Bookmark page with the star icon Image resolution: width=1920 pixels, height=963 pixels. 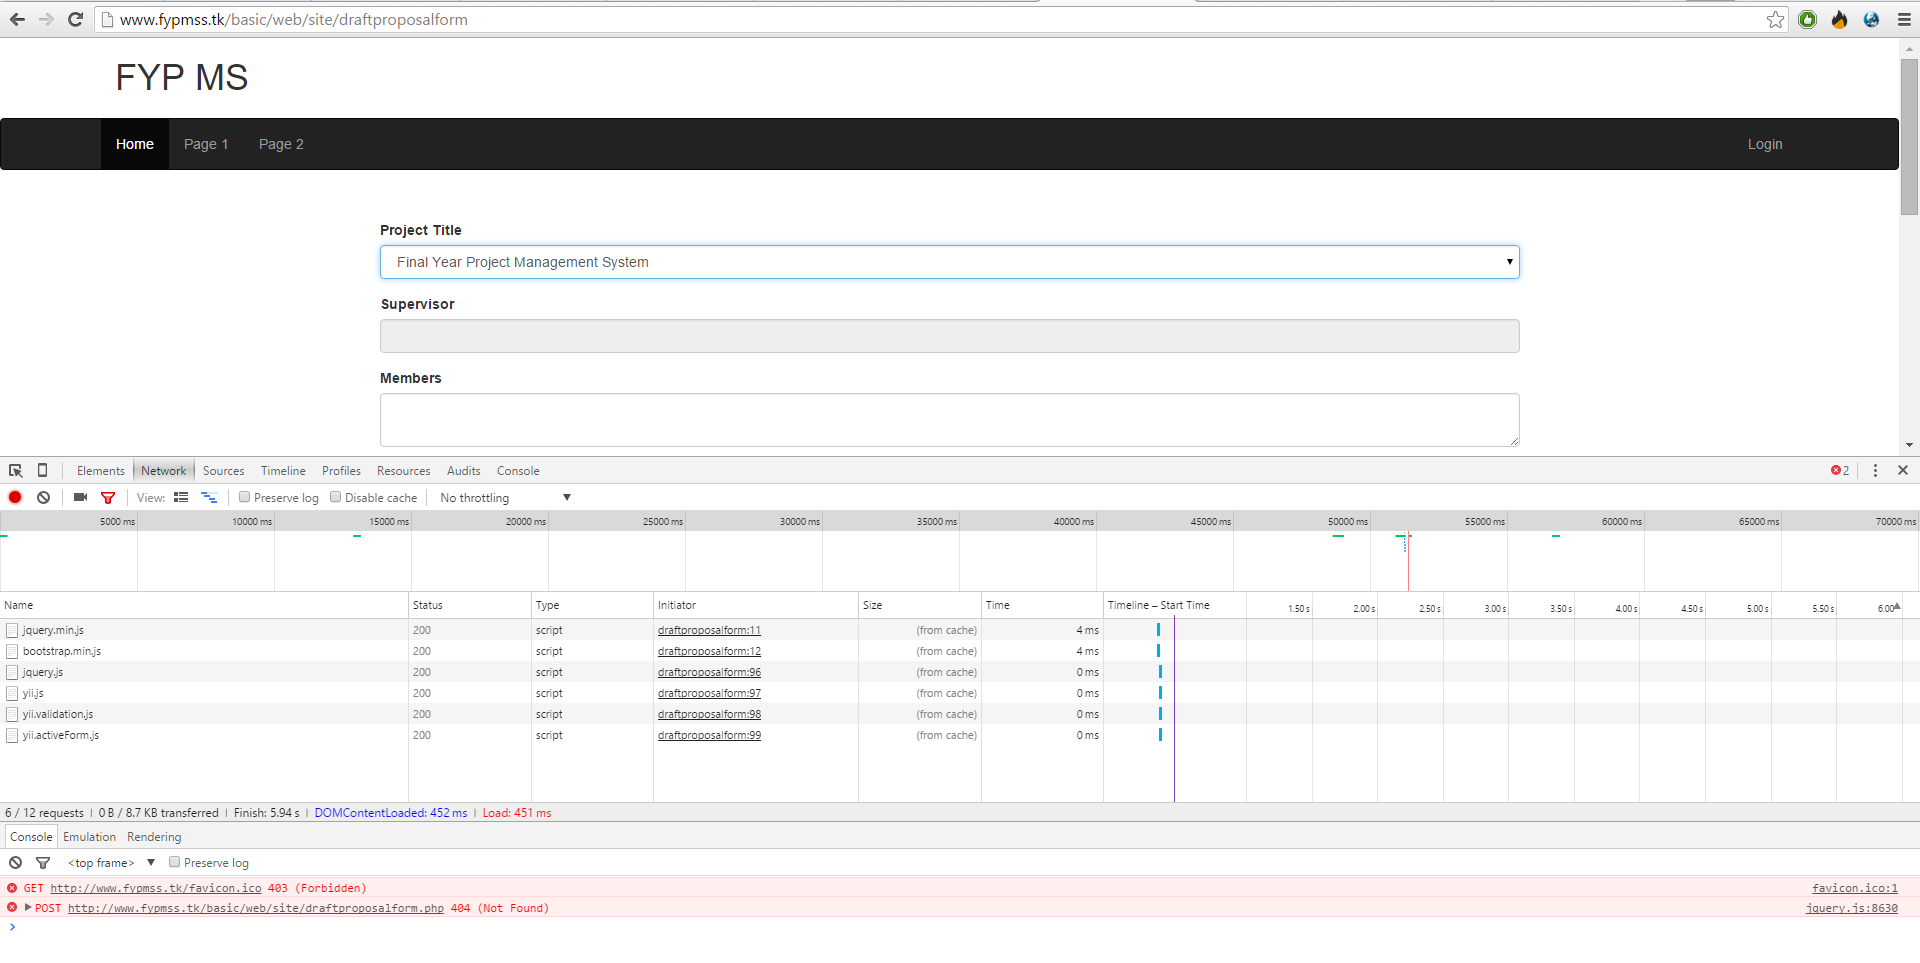[1775, 19]
